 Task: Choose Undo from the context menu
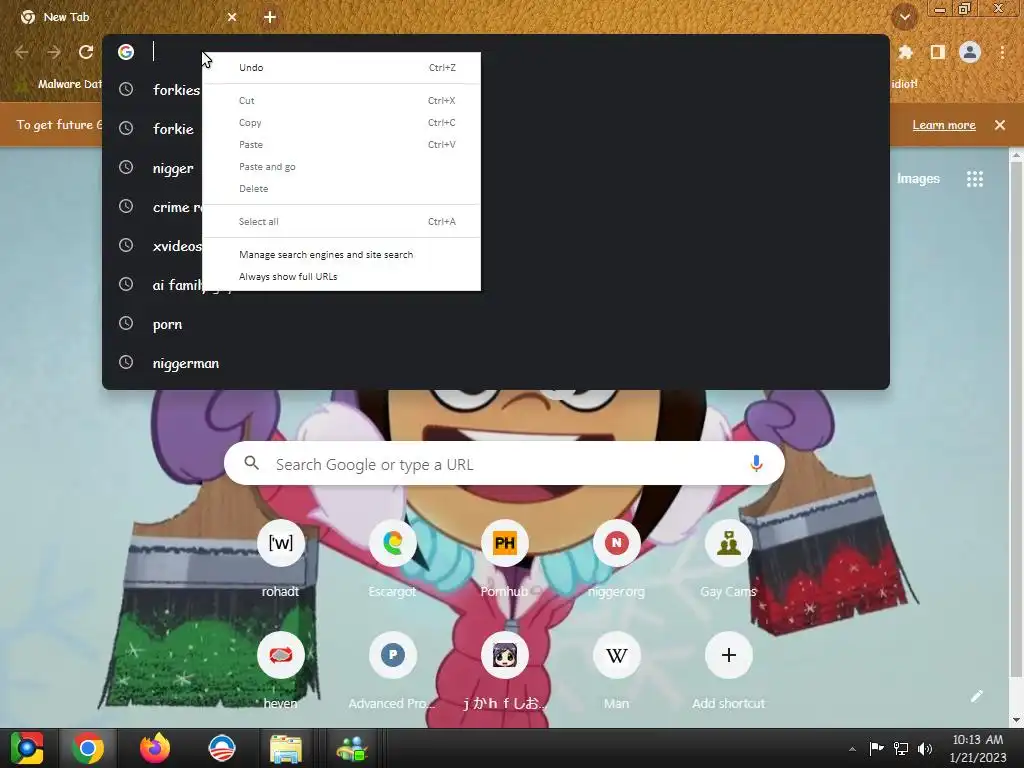click(x=342, y=68)
